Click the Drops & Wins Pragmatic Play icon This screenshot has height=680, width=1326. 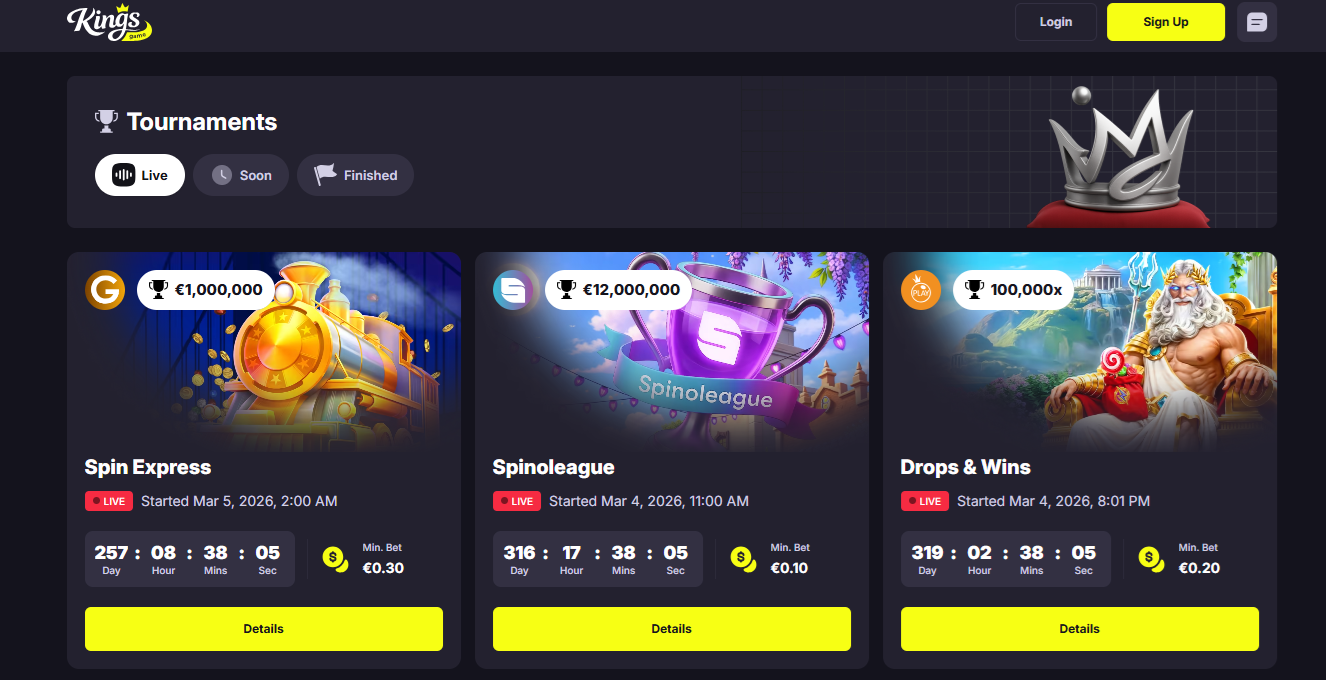click(x=921, y=290)
